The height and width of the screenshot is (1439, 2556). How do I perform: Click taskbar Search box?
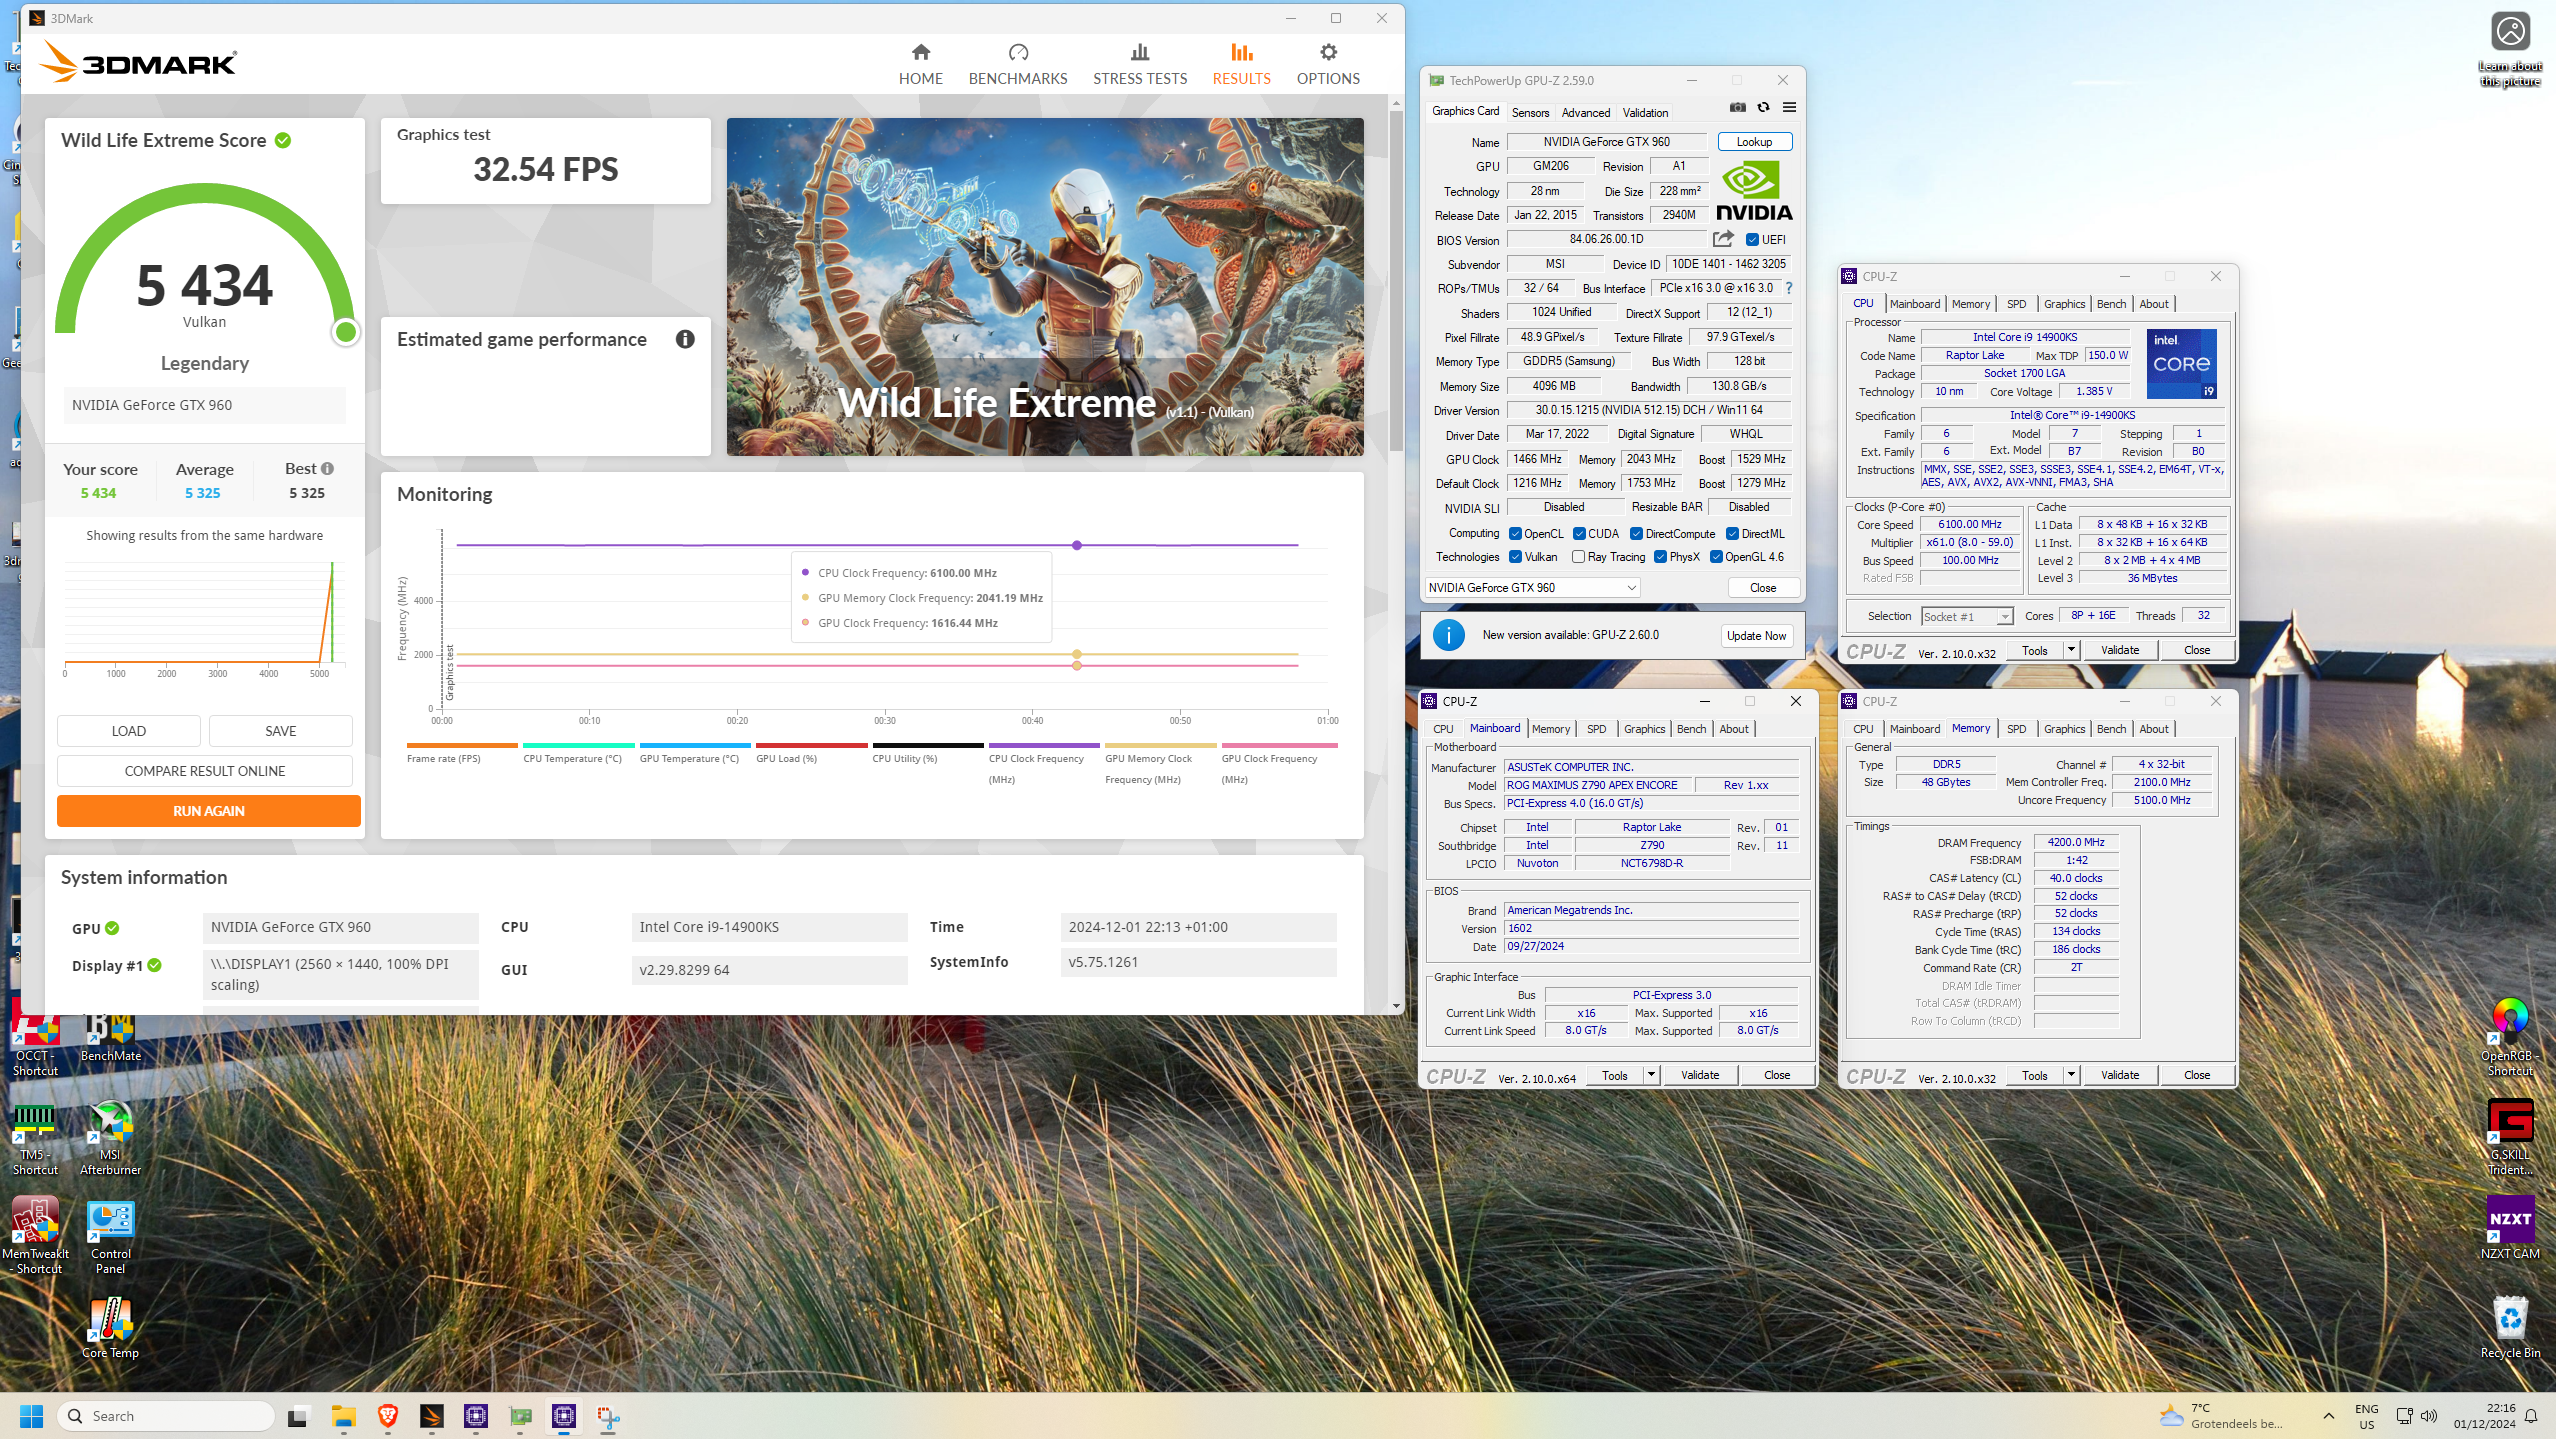[166, 1415]
